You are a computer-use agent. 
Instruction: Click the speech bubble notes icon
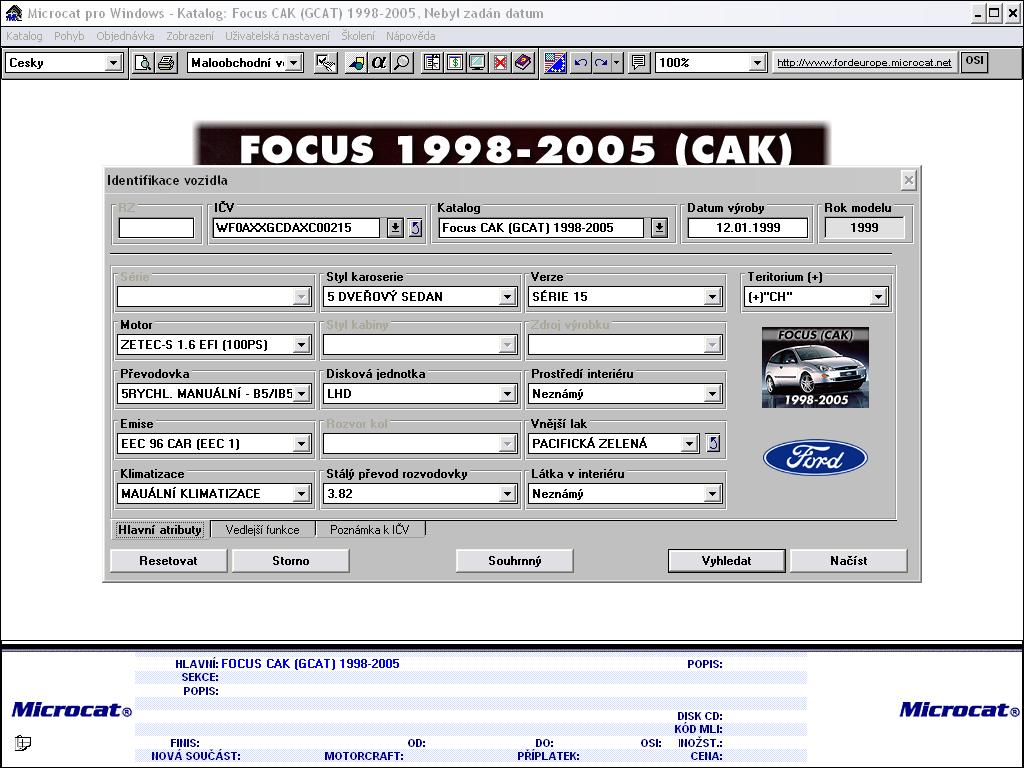[x=639, y=63]
